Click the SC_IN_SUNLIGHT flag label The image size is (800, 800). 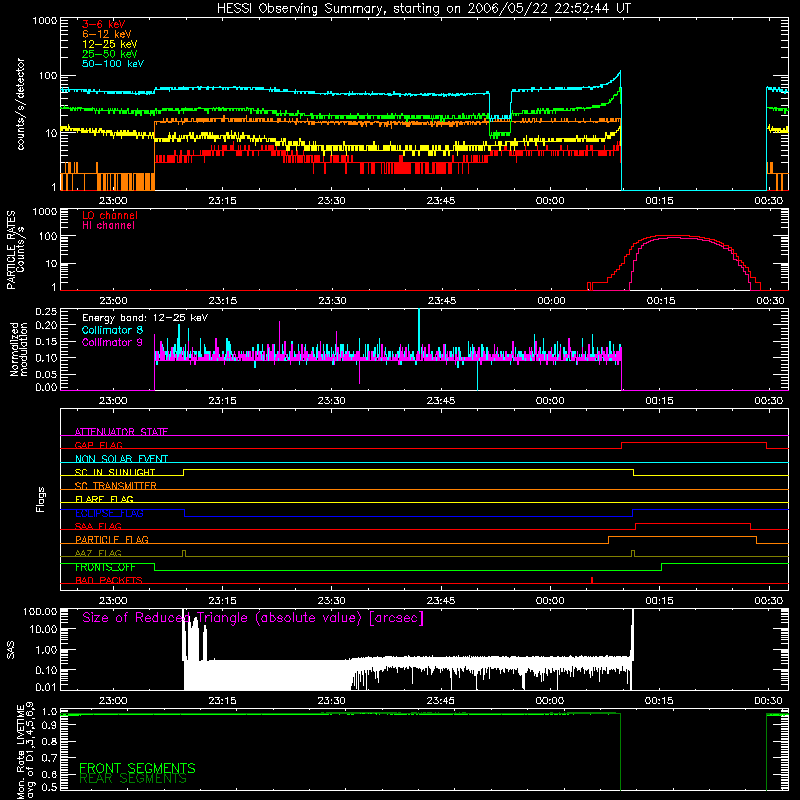[x=115, y=472]
